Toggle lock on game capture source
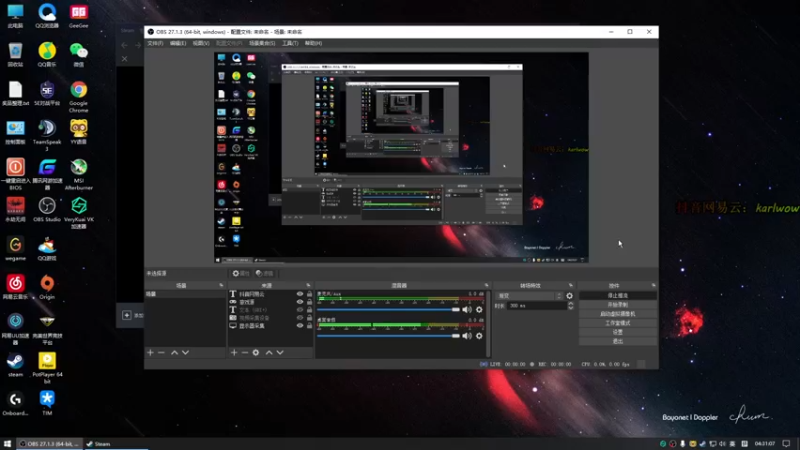The image size is (800, 450). coord(309,302)
